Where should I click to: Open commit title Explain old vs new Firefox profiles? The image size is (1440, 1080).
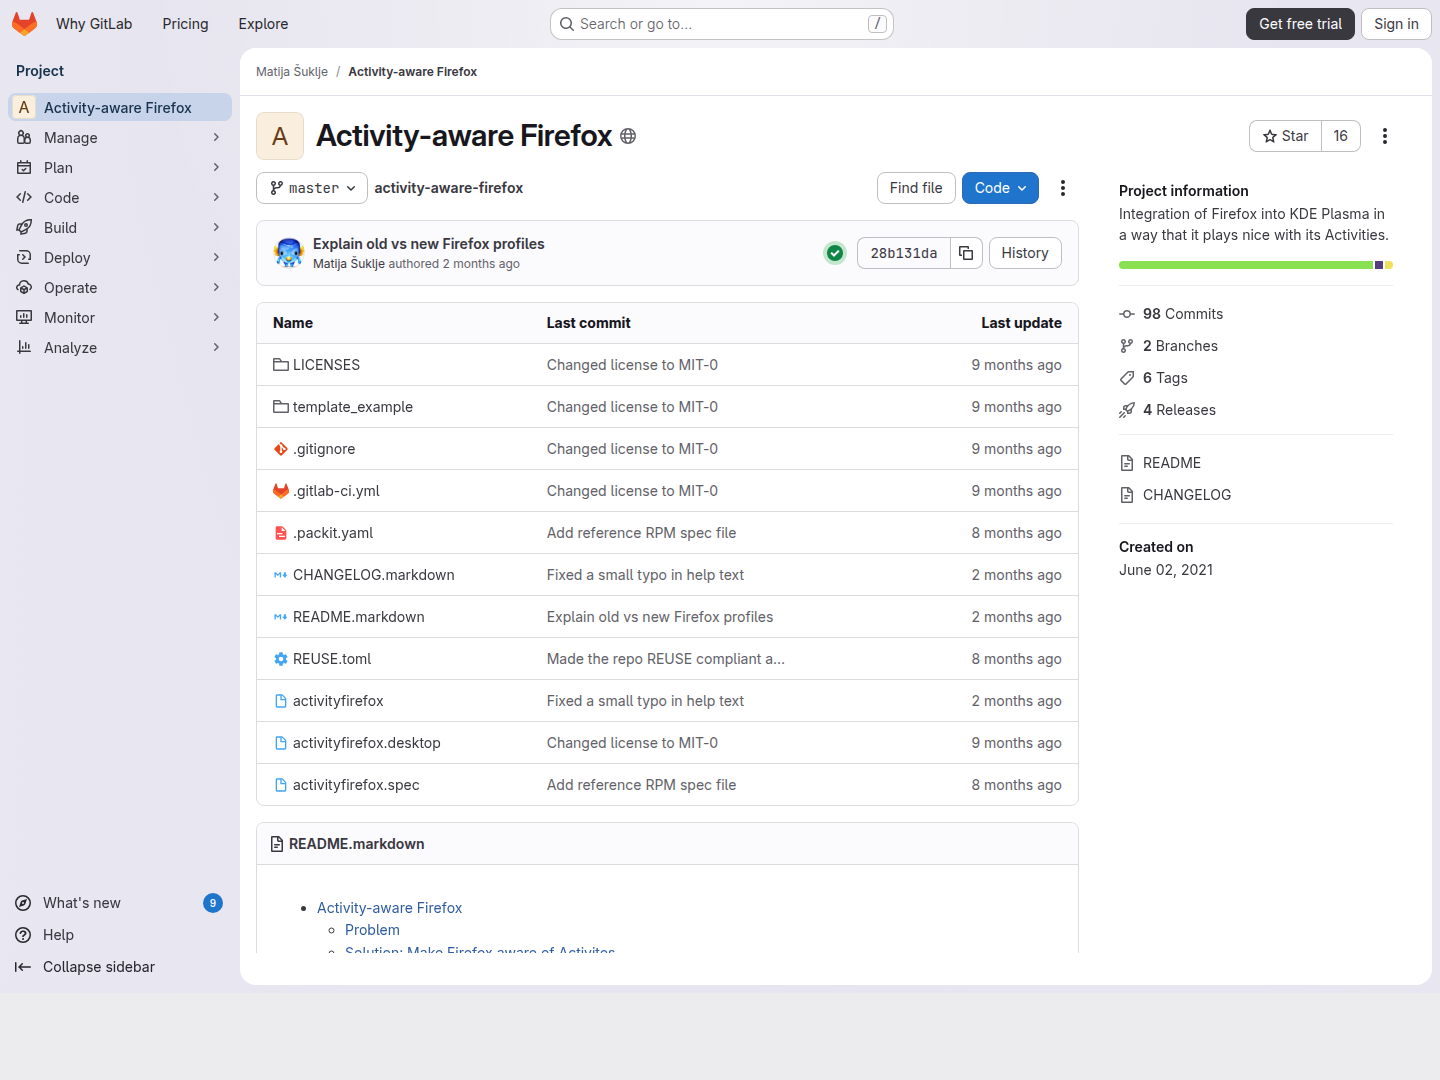click(x=429, y=244)
